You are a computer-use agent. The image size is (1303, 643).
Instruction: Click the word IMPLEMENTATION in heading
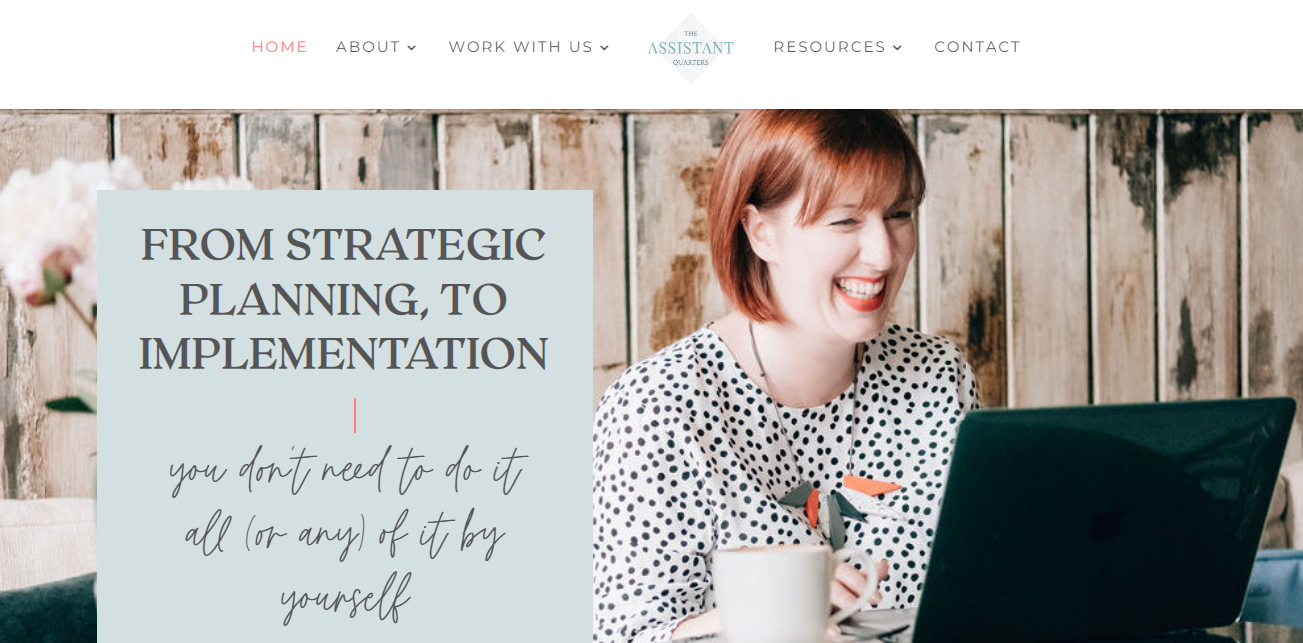343,354
